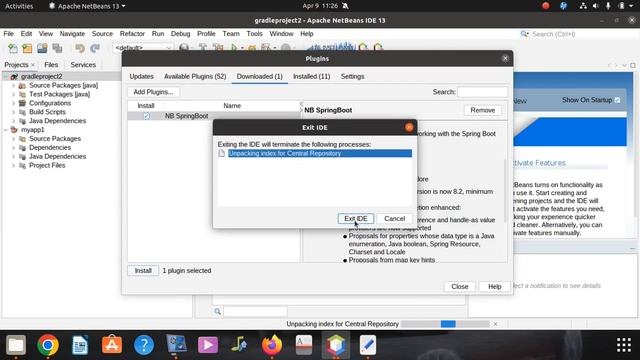Screen dimensions: 640x360
Task: Switch to the Installed (11) tab
Action: (311, 76)
